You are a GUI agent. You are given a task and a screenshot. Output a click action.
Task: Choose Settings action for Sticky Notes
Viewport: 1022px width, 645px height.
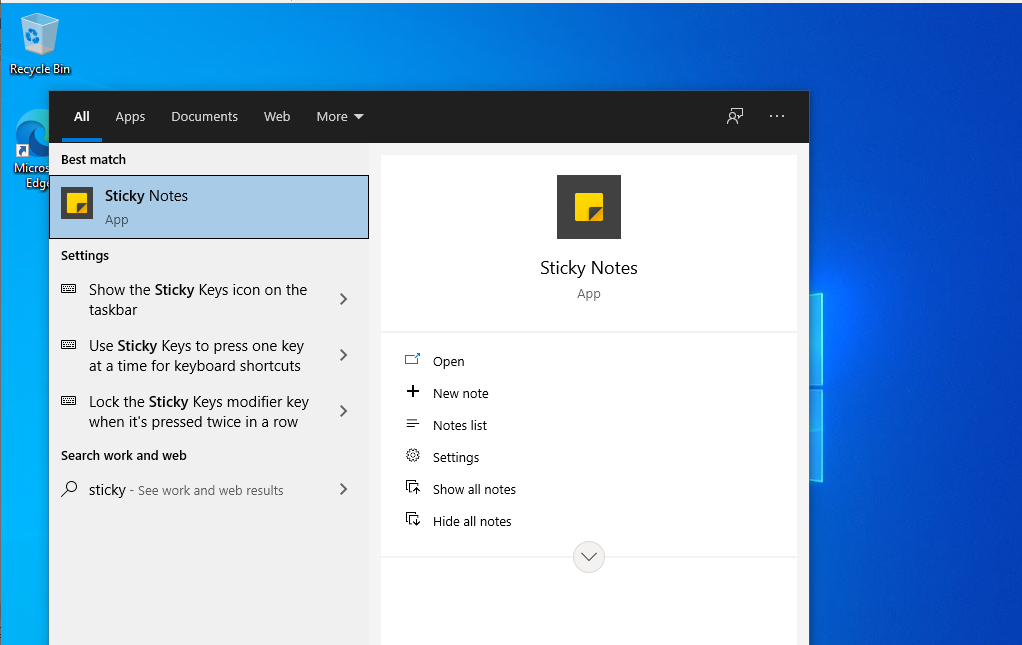click(x=456, y=457)
